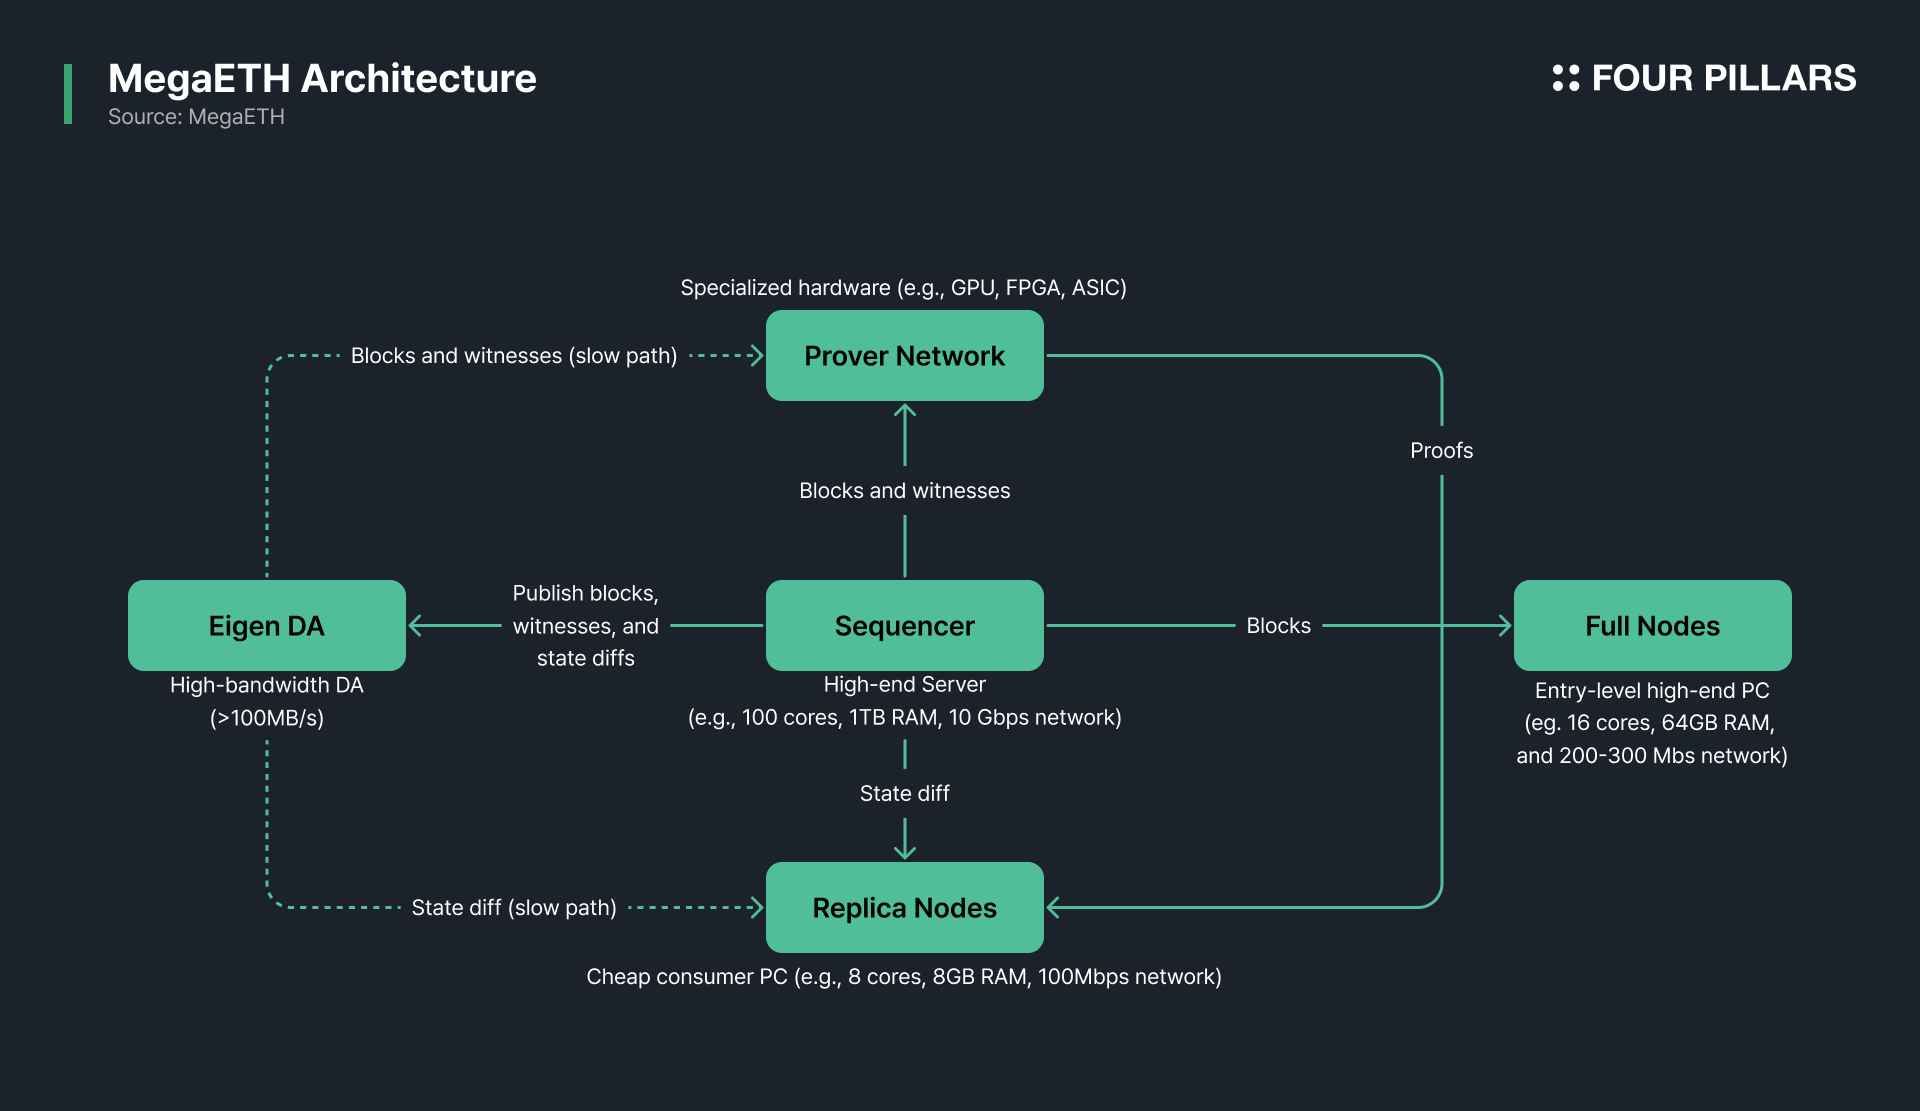Click 'and 200-300 Mbs network)' text line
Image resolution: width=1920 pixels, height=1111 pixels.
pos(1652,756)
